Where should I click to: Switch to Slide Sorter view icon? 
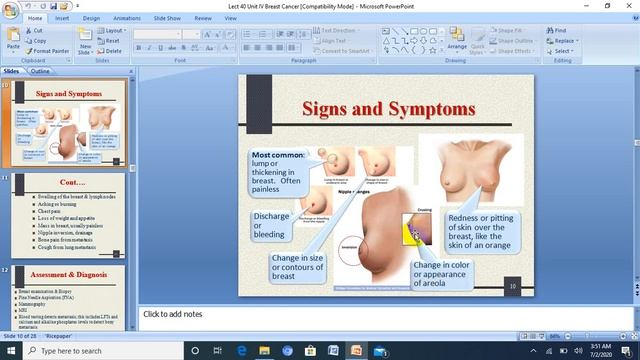(533, 336)
